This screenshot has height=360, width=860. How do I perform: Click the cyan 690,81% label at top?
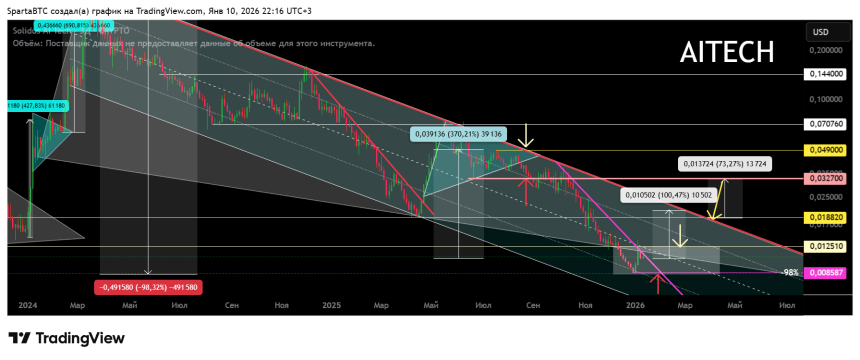coord(73,25)
